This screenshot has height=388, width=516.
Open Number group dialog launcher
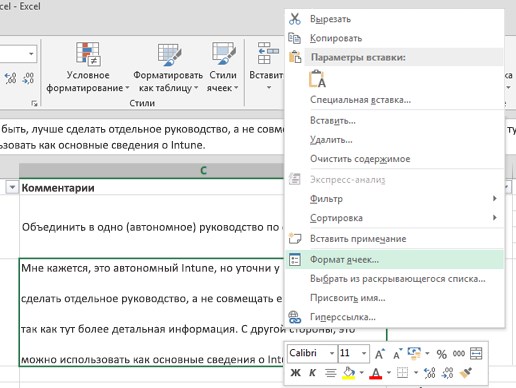[34, 103]
